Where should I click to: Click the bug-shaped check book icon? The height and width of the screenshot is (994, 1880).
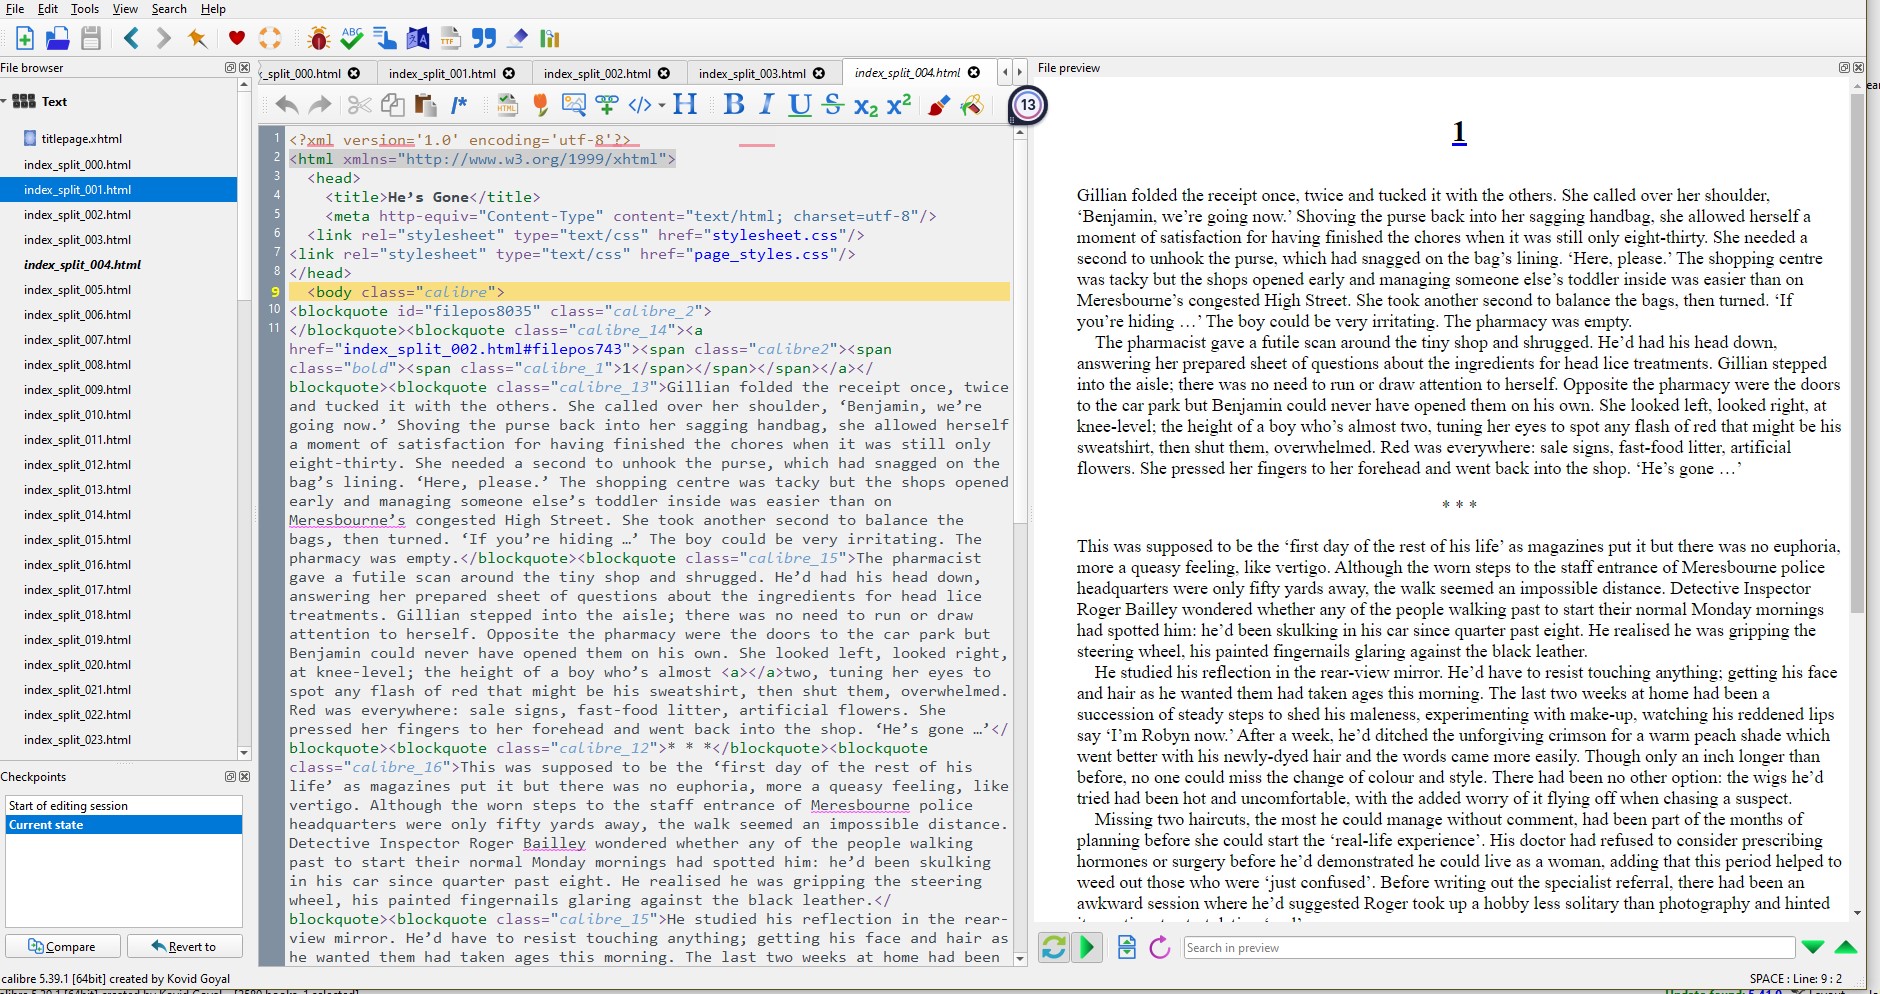pos(319,38)
